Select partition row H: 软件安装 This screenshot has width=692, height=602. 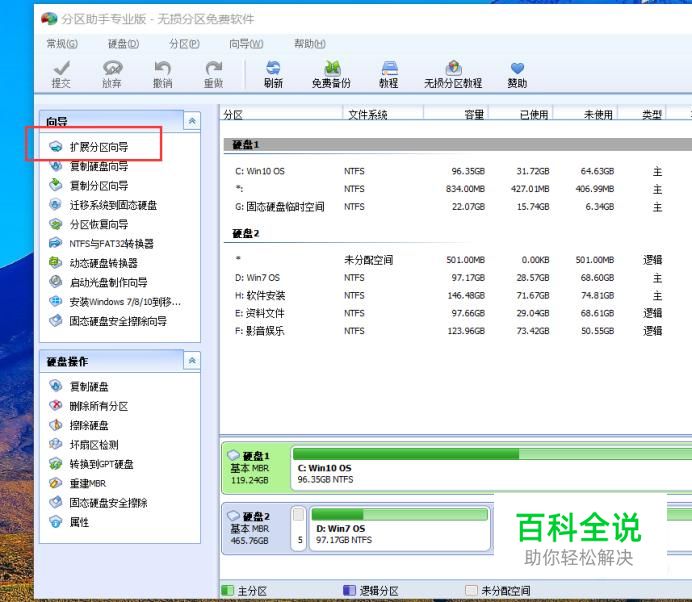458,295
